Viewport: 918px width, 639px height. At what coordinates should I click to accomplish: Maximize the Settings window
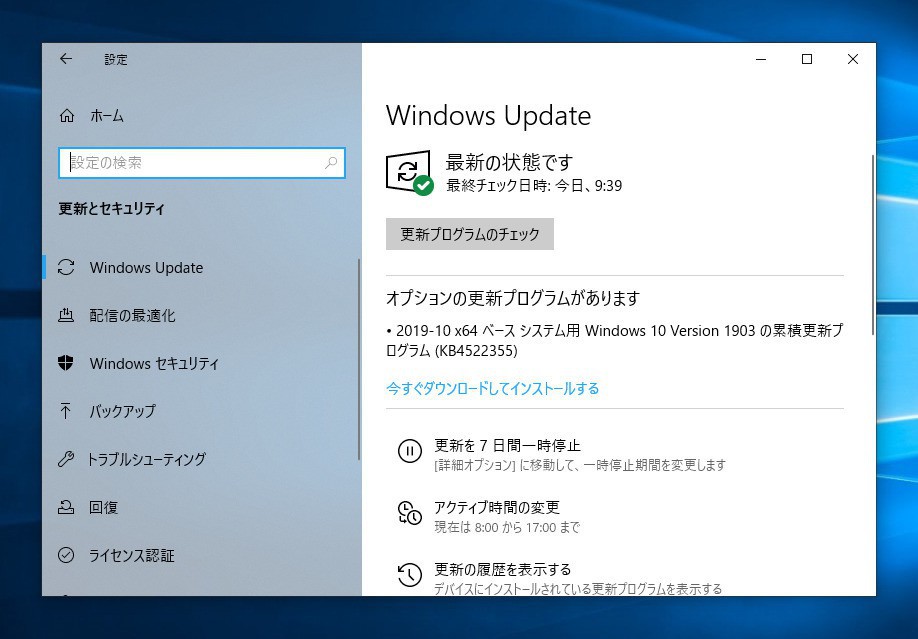(x=807, y=59)
